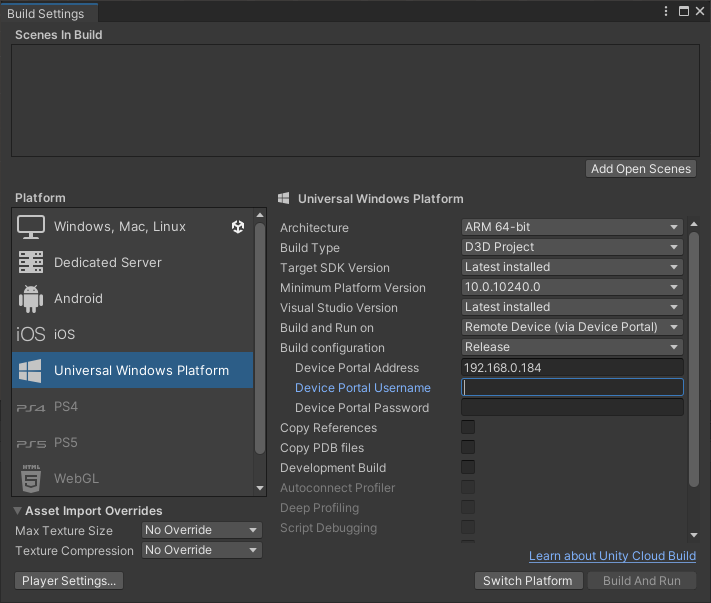The height and width of the screenshot is (603, 711).
Task: Click the Dedicated Server platform icon
Action: [x=31, y=262]
